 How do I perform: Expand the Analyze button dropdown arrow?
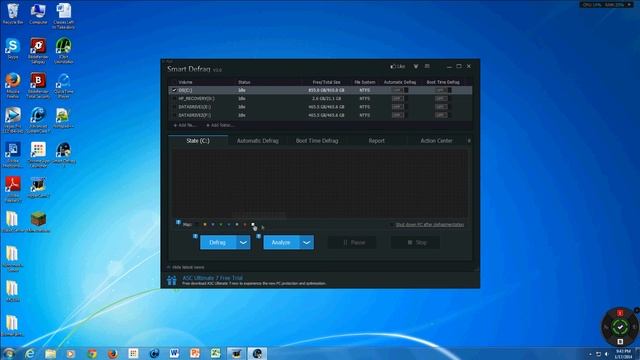pyautogui.click(x=307, y=242)
